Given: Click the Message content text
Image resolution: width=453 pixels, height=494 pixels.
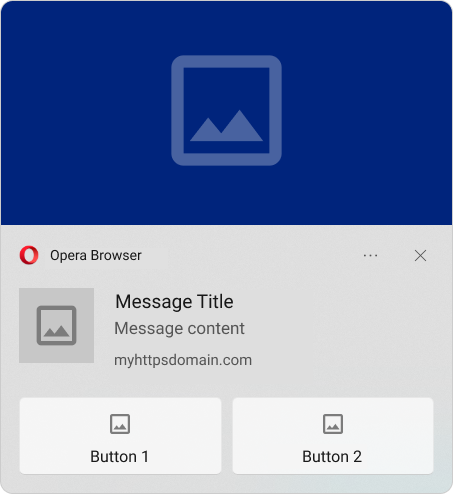Looking at the screenshot, I should pyautogui.click(x=179, y=329).
